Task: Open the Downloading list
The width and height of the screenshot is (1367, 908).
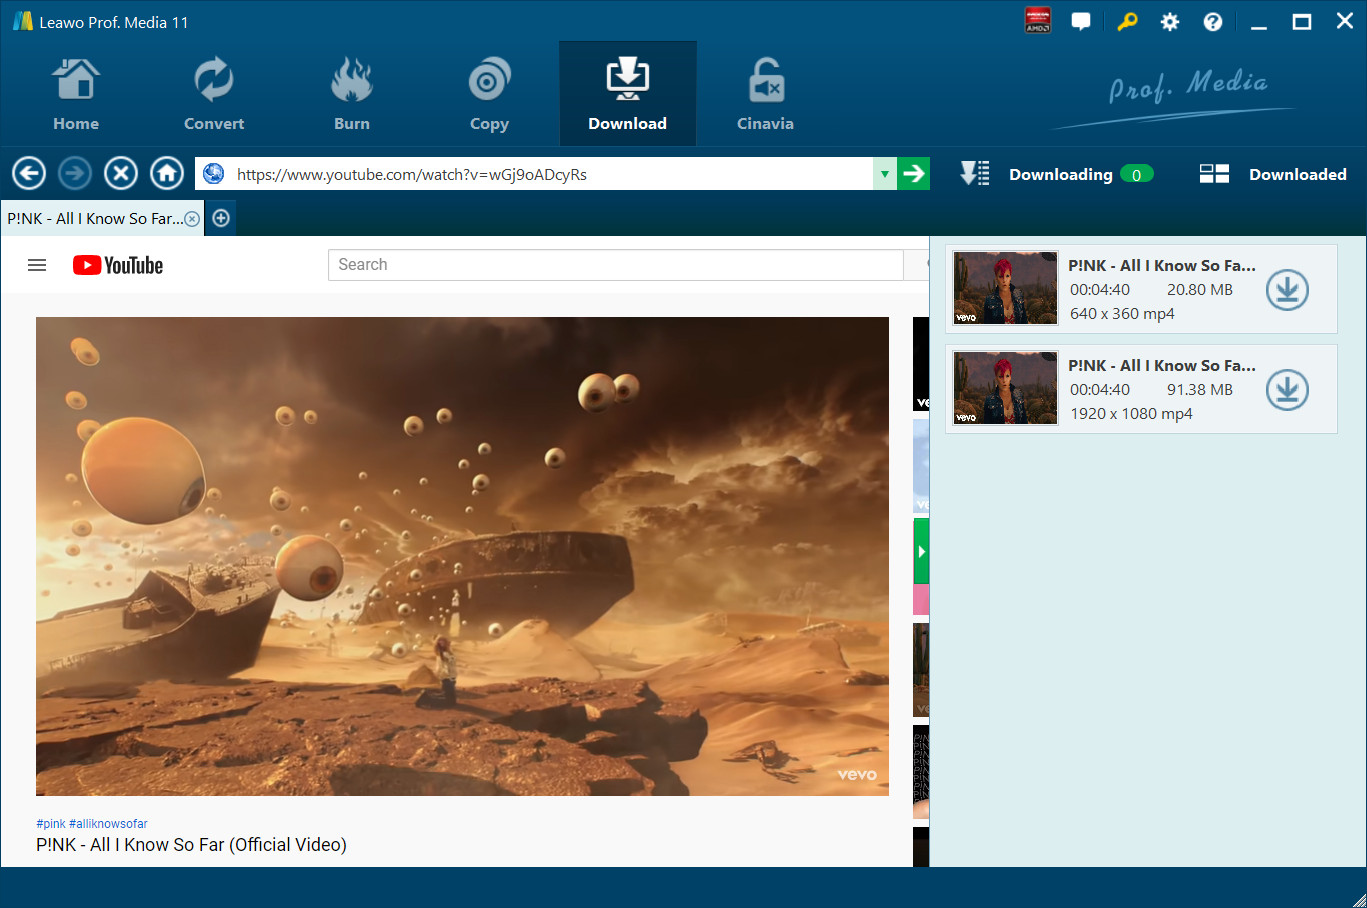Action: (1060, 174)
